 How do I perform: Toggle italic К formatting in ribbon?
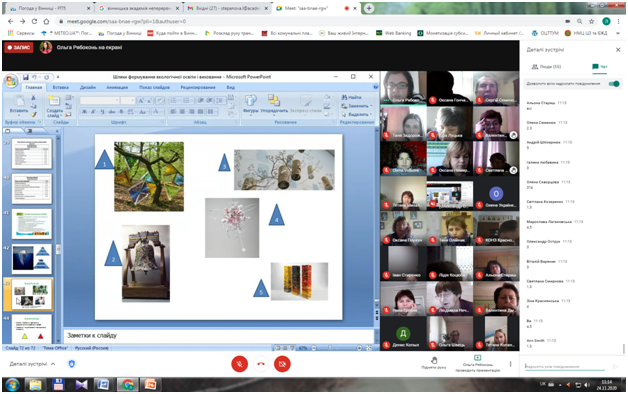click(94, 111)
